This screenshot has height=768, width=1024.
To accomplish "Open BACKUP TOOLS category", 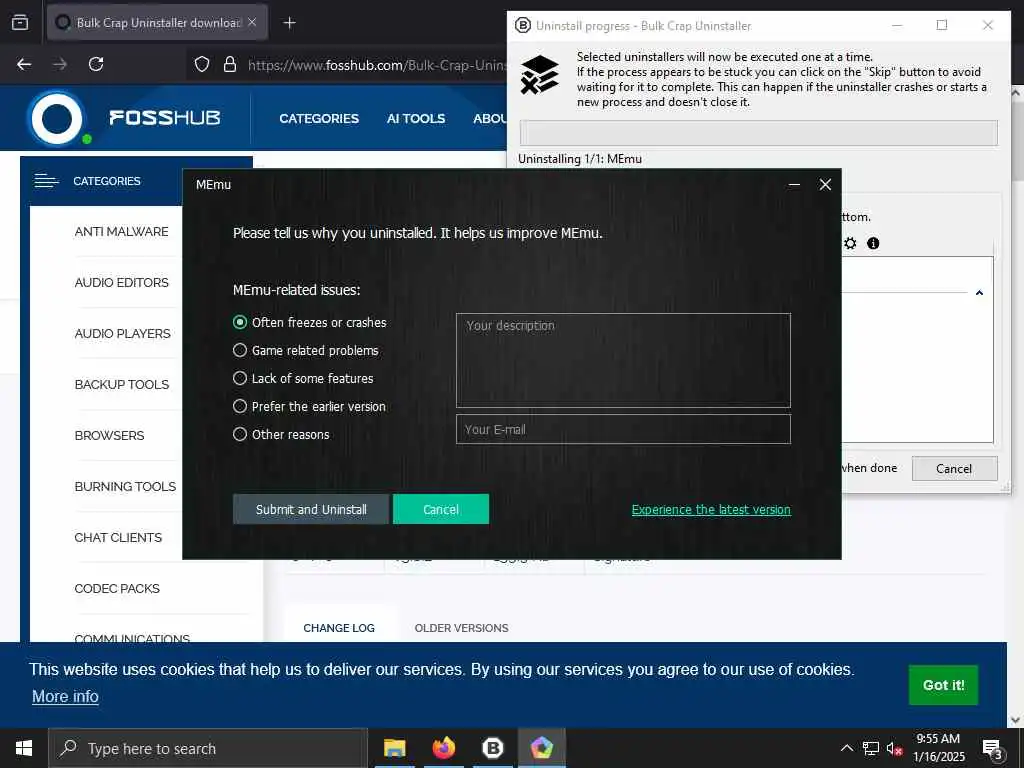I will [121, 385].
